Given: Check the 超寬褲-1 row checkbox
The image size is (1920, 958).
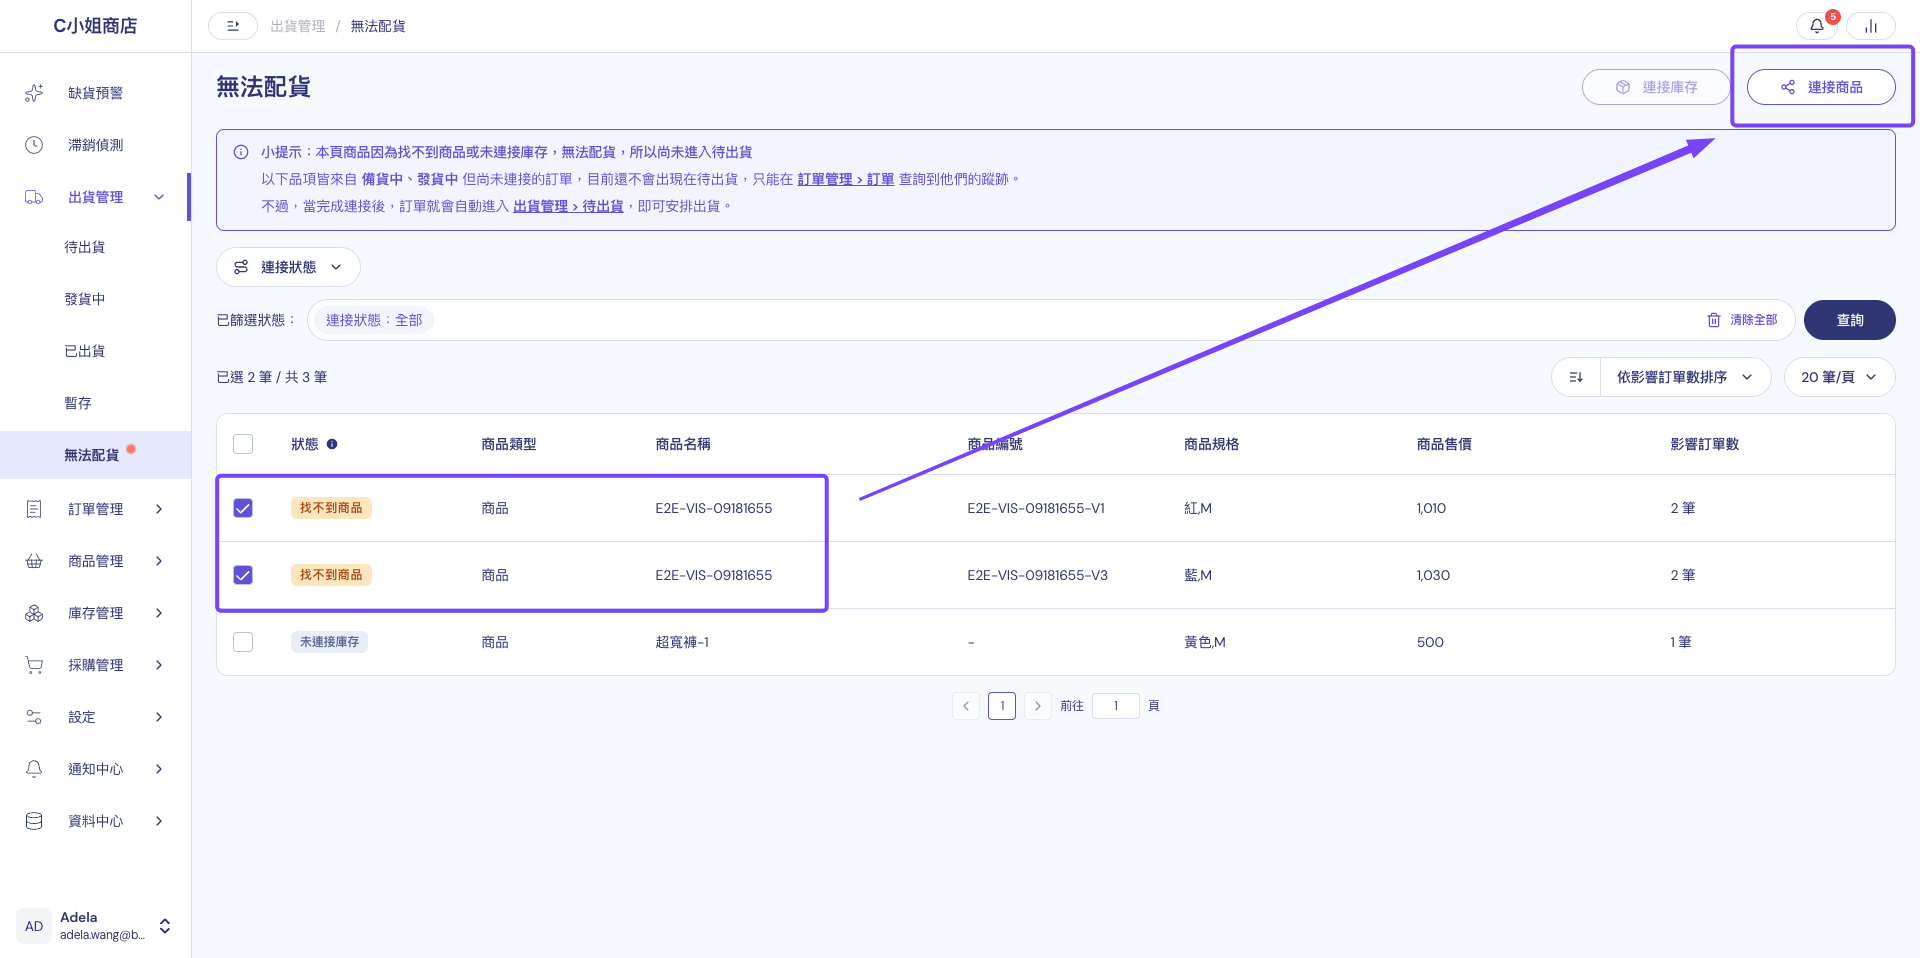Looking at the screenshot, I should point(243,642).
